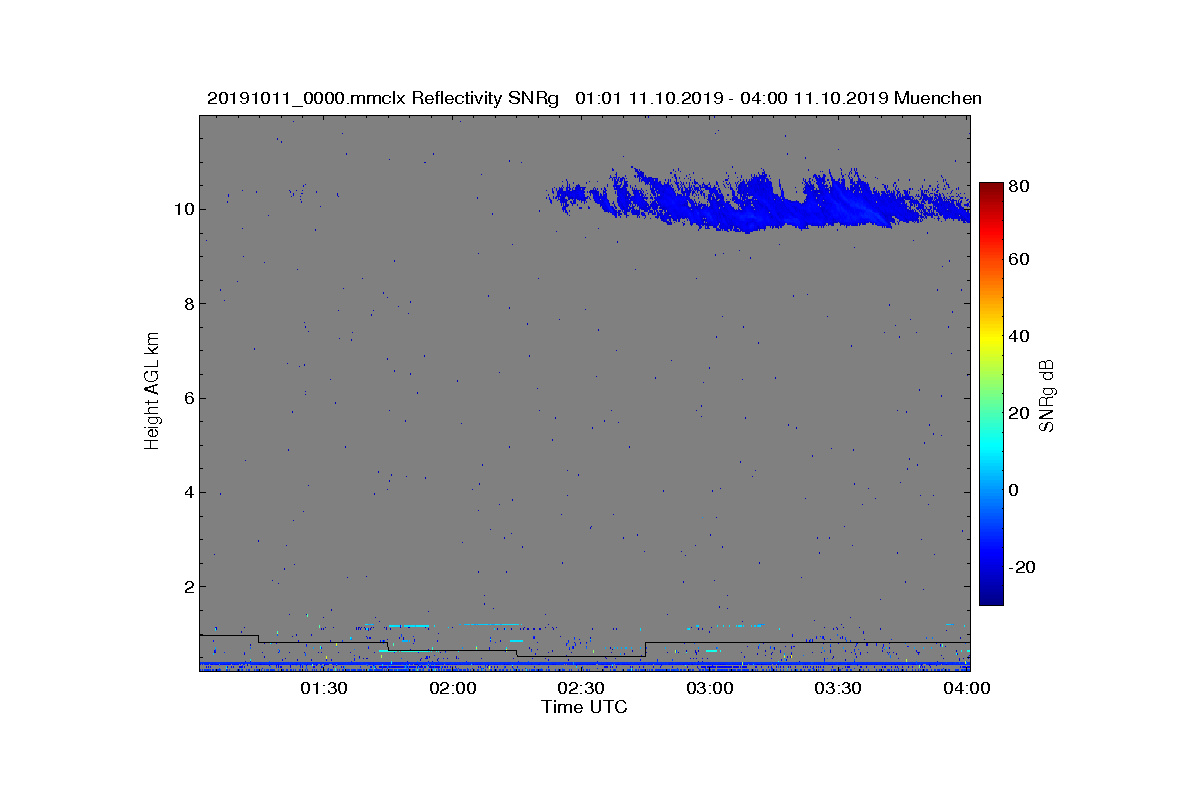The image size is (1200, 800).
Task: Click the 01:30 time tick label
Action: pos(324,688)
